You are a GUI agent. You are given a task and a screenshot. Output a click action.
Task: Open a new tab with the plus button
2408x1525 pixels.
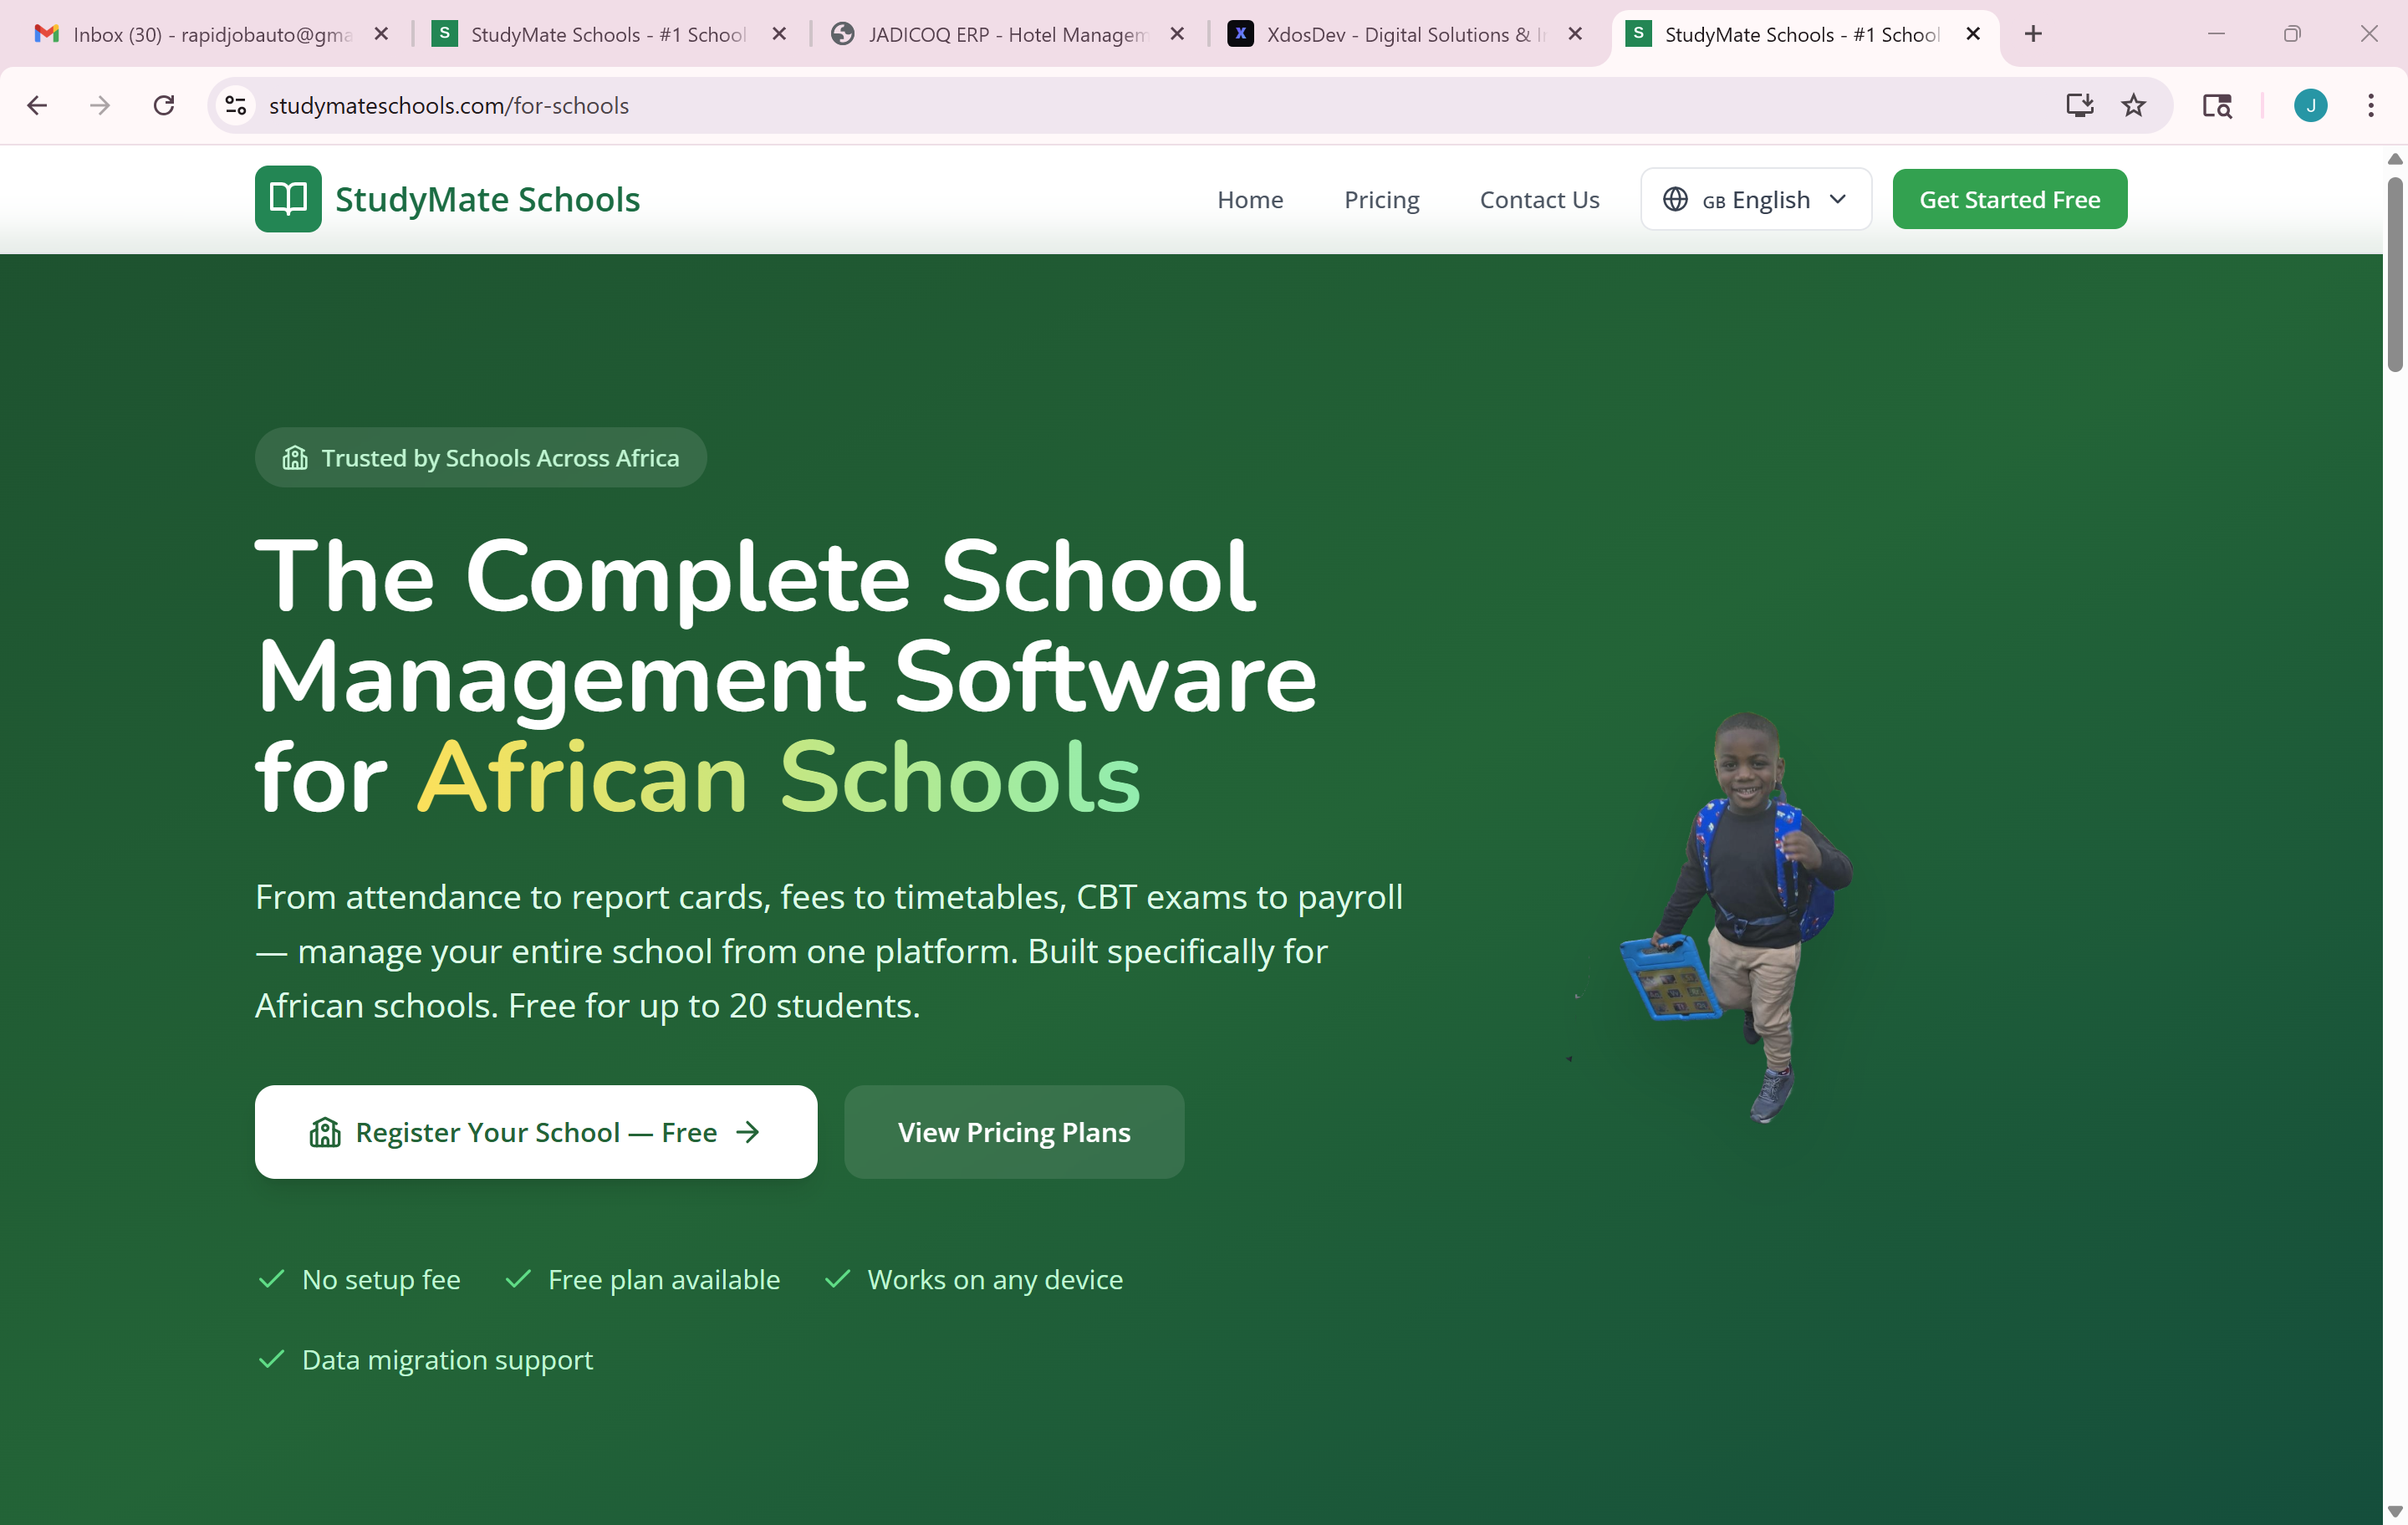2033,34
